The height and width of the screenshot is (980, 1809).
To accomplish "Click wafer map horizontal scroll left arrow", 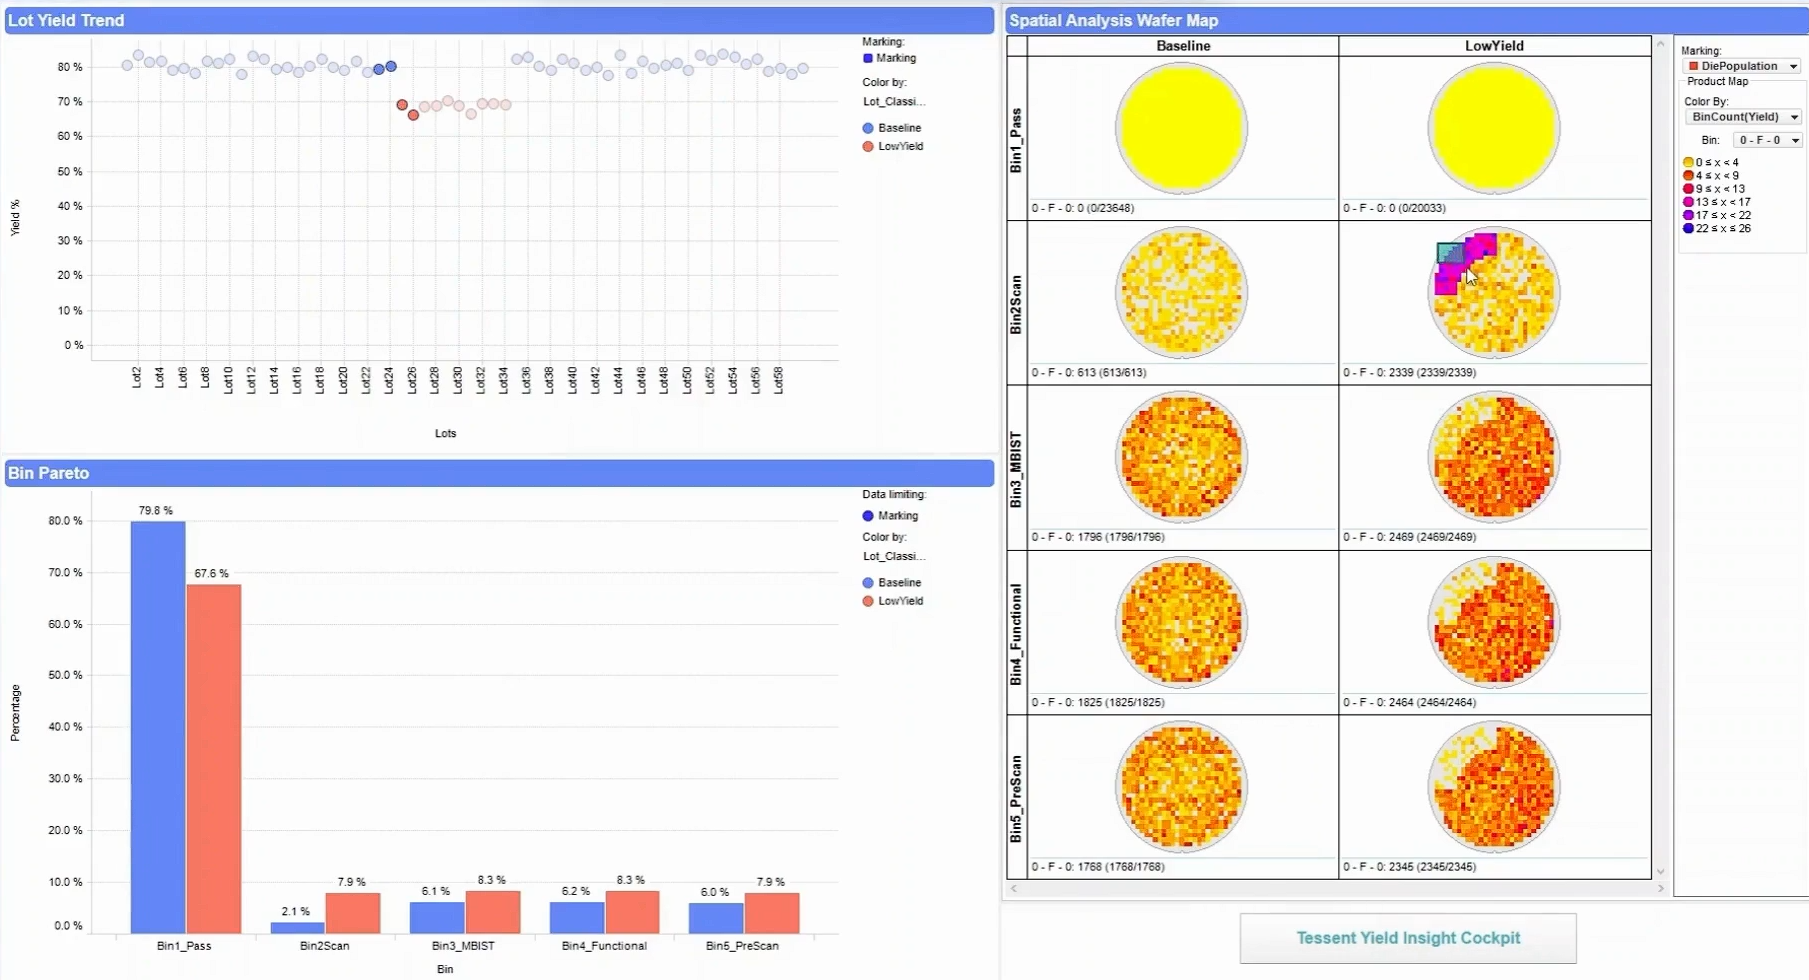I will pos(1014,888).
